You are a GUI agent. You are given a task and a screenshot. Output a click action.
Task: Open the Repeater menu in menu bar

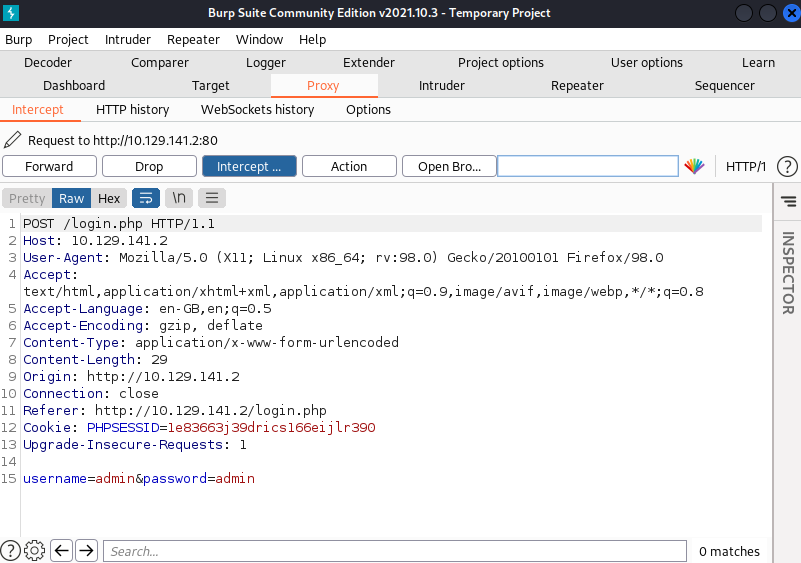(x=193, y=39)
